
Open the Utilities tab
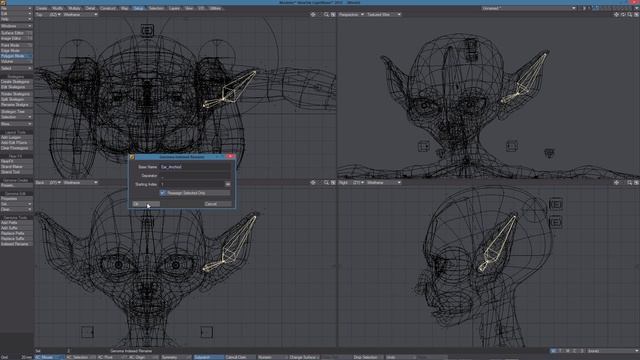point(215,8)
